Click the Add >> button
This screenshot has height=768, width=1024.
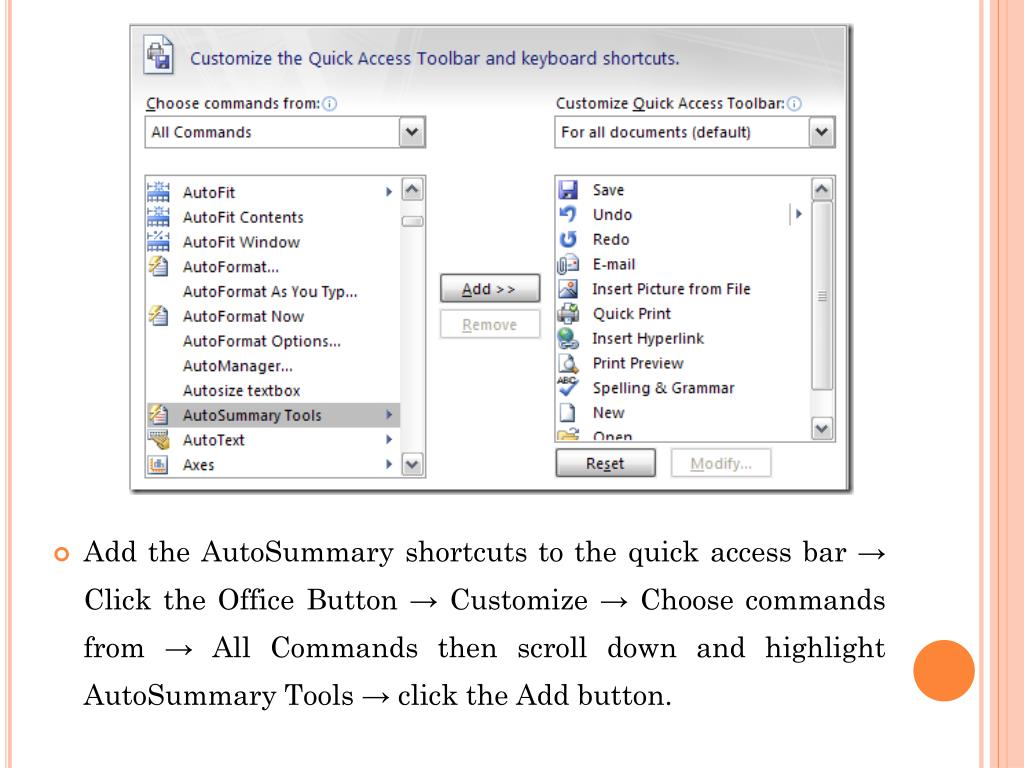pos(490,289)
